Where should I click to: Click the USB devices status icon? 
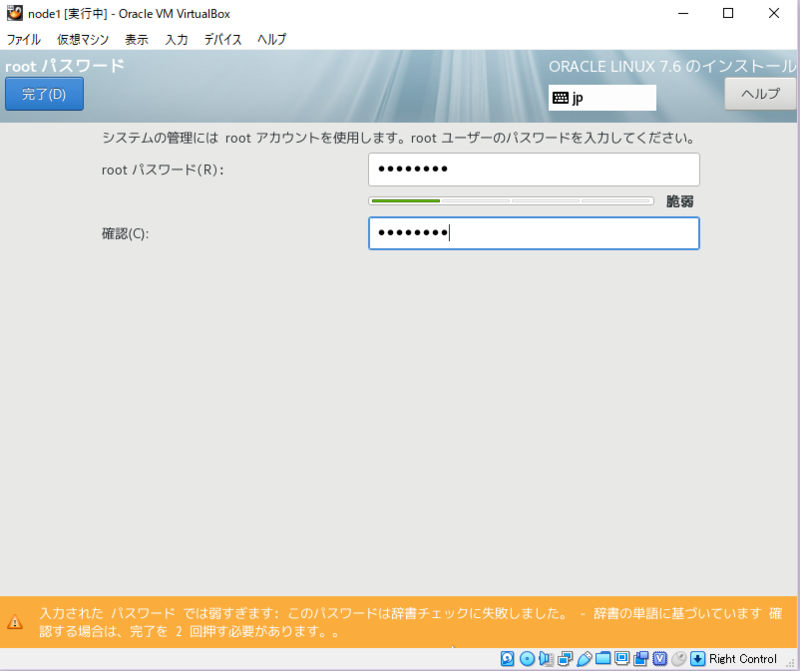pos(584,659)
